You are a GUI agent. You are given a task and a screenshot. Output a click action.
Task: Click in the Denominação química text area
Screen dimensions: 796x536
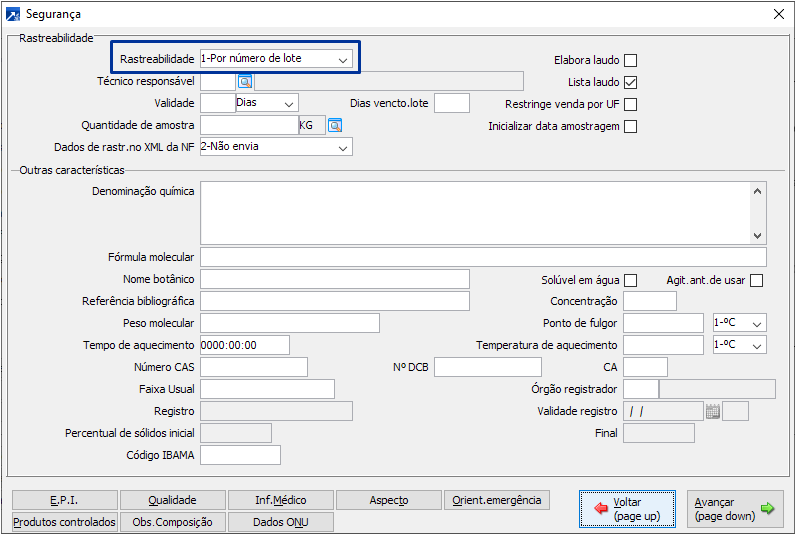(x=475, y=212)
